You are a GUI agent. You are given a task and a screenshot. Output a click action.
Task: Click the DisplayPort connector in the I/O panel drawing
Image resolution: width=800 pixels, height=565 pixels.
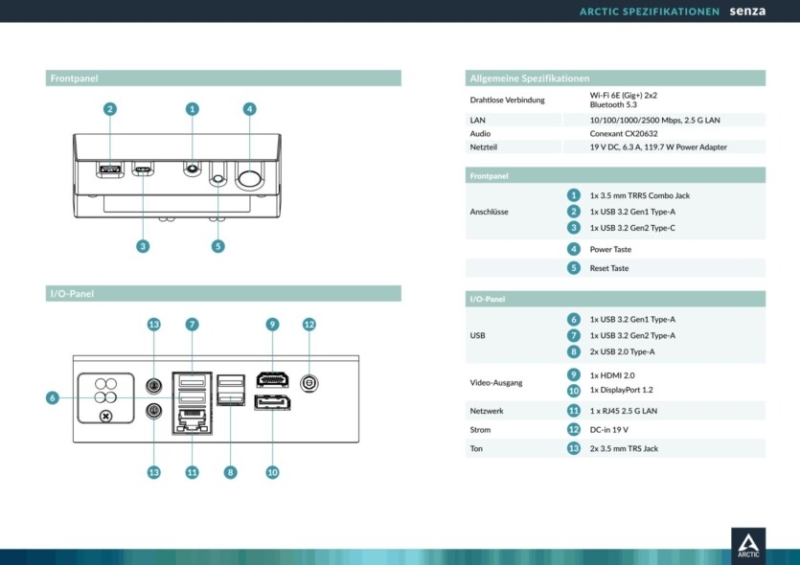pos(272,403)
